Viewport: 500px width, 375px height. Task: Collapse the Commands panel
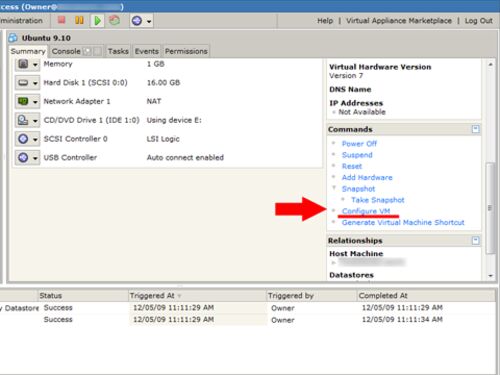pos(476,129)
